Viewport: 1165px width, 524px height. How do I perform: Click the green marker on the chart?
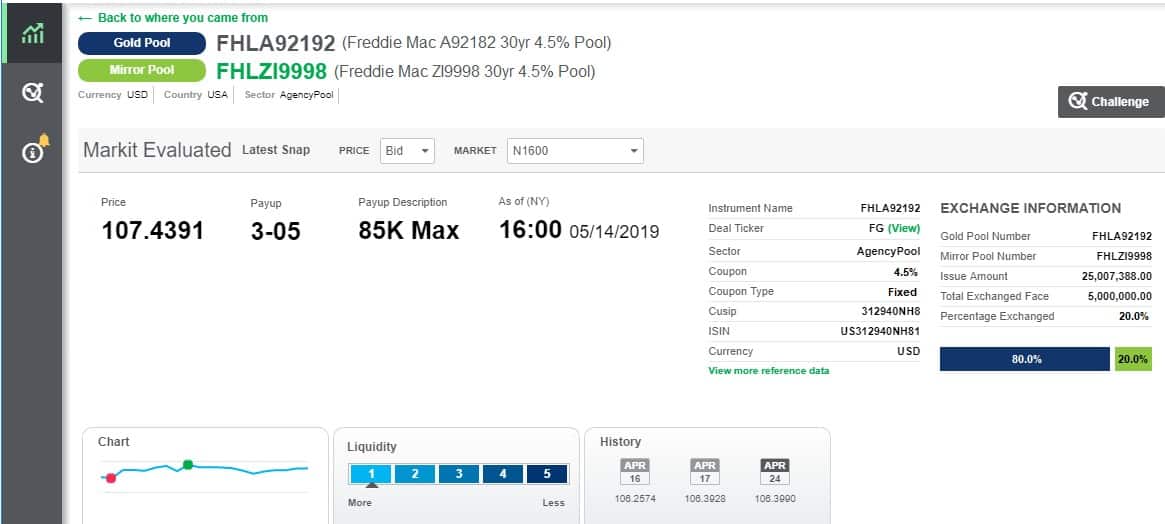click(188, 465)
